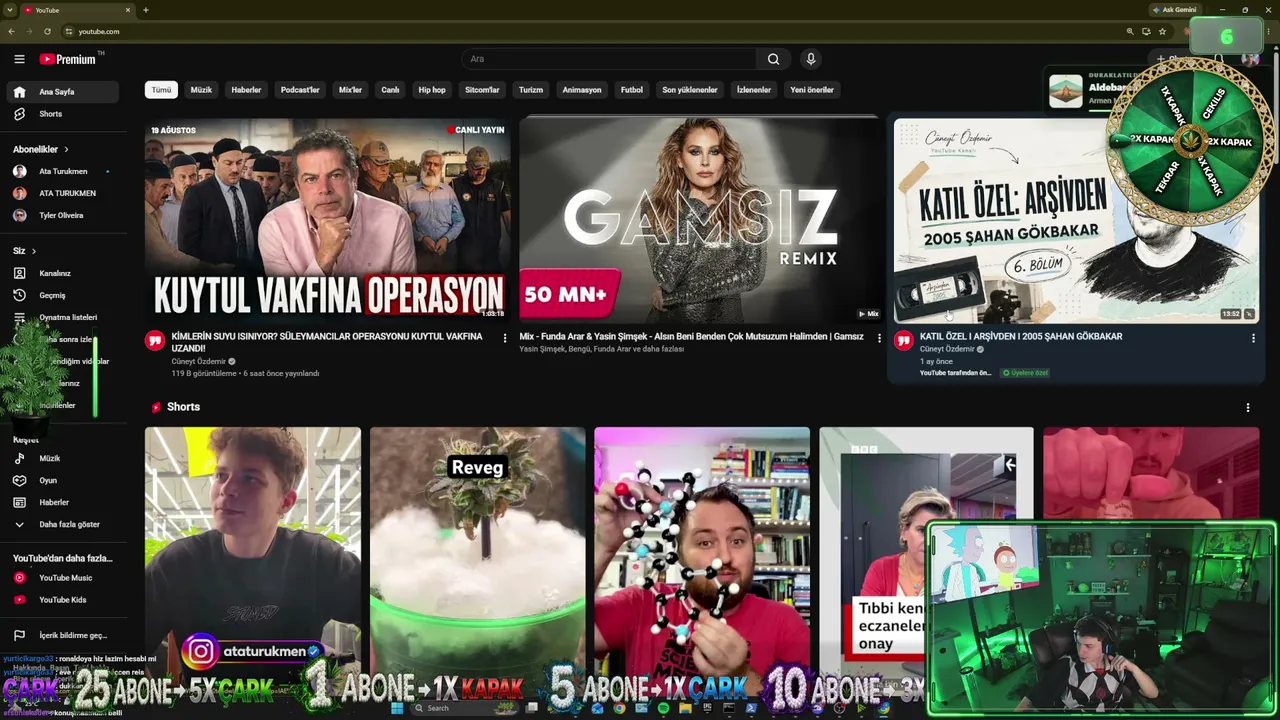The height and width of the screenshot is (720, 1280).
Task: Open Shorts from the sidebar
Action: [x=62, y=114]
